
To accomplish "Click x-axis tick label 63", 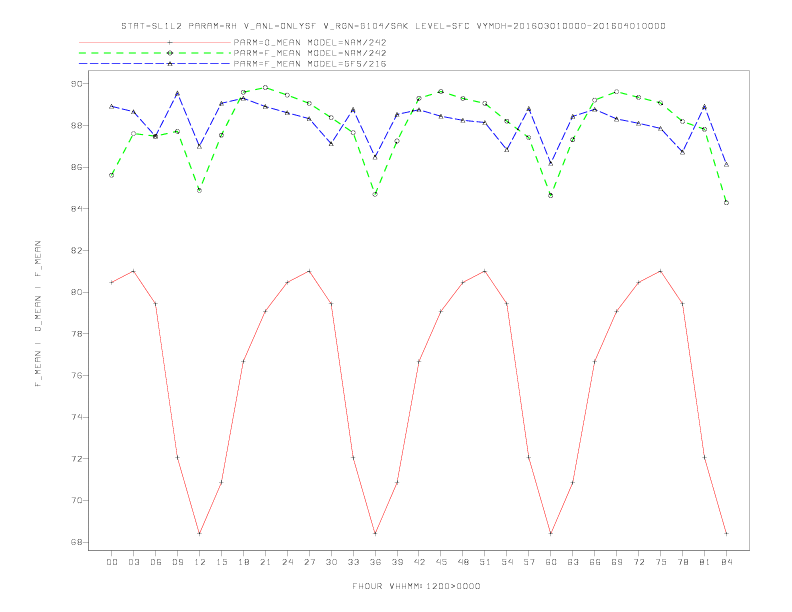I will [x=573, y=562].
